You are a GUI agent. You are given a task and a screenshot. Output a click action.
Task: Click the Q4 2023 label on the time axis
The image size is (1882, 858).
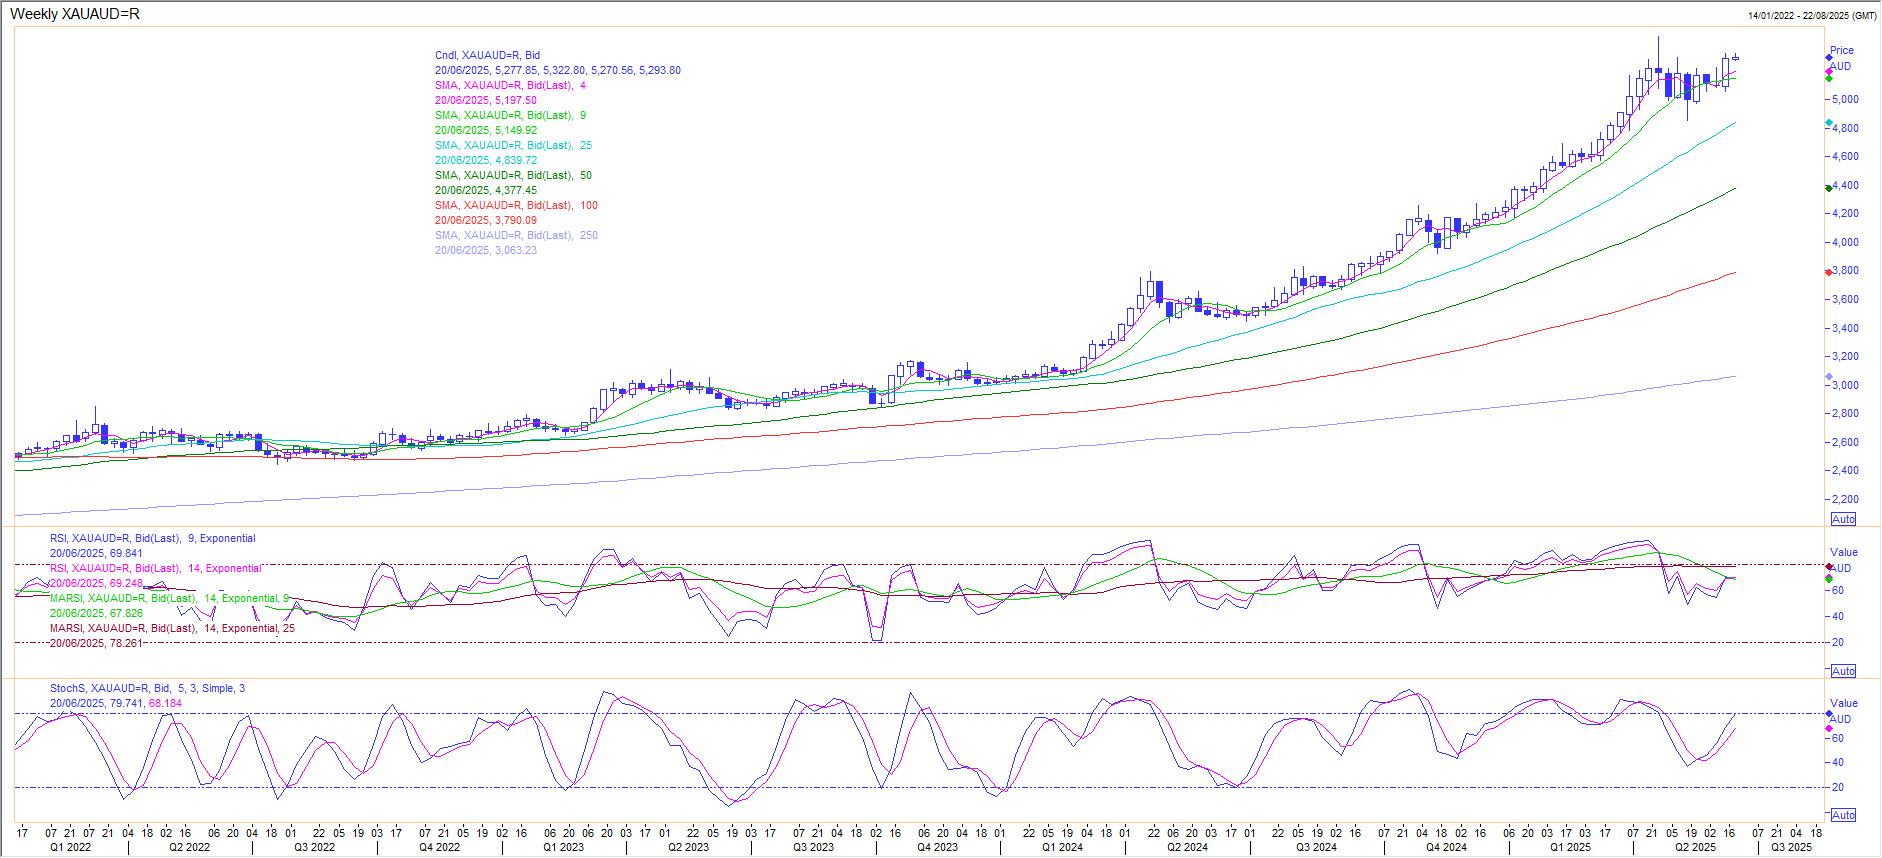(x=937, y=847)
